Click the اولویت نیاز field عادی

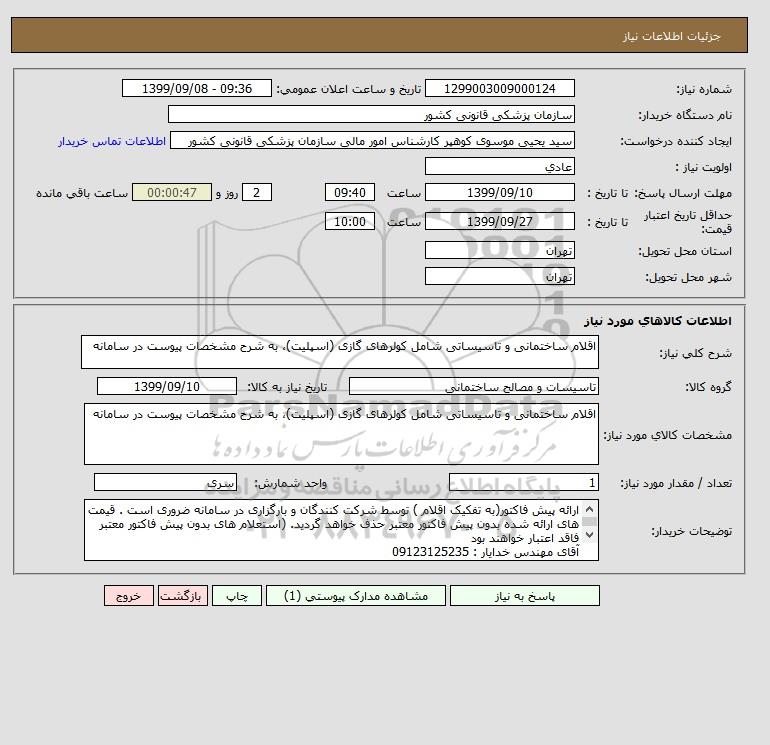(499, 166)
